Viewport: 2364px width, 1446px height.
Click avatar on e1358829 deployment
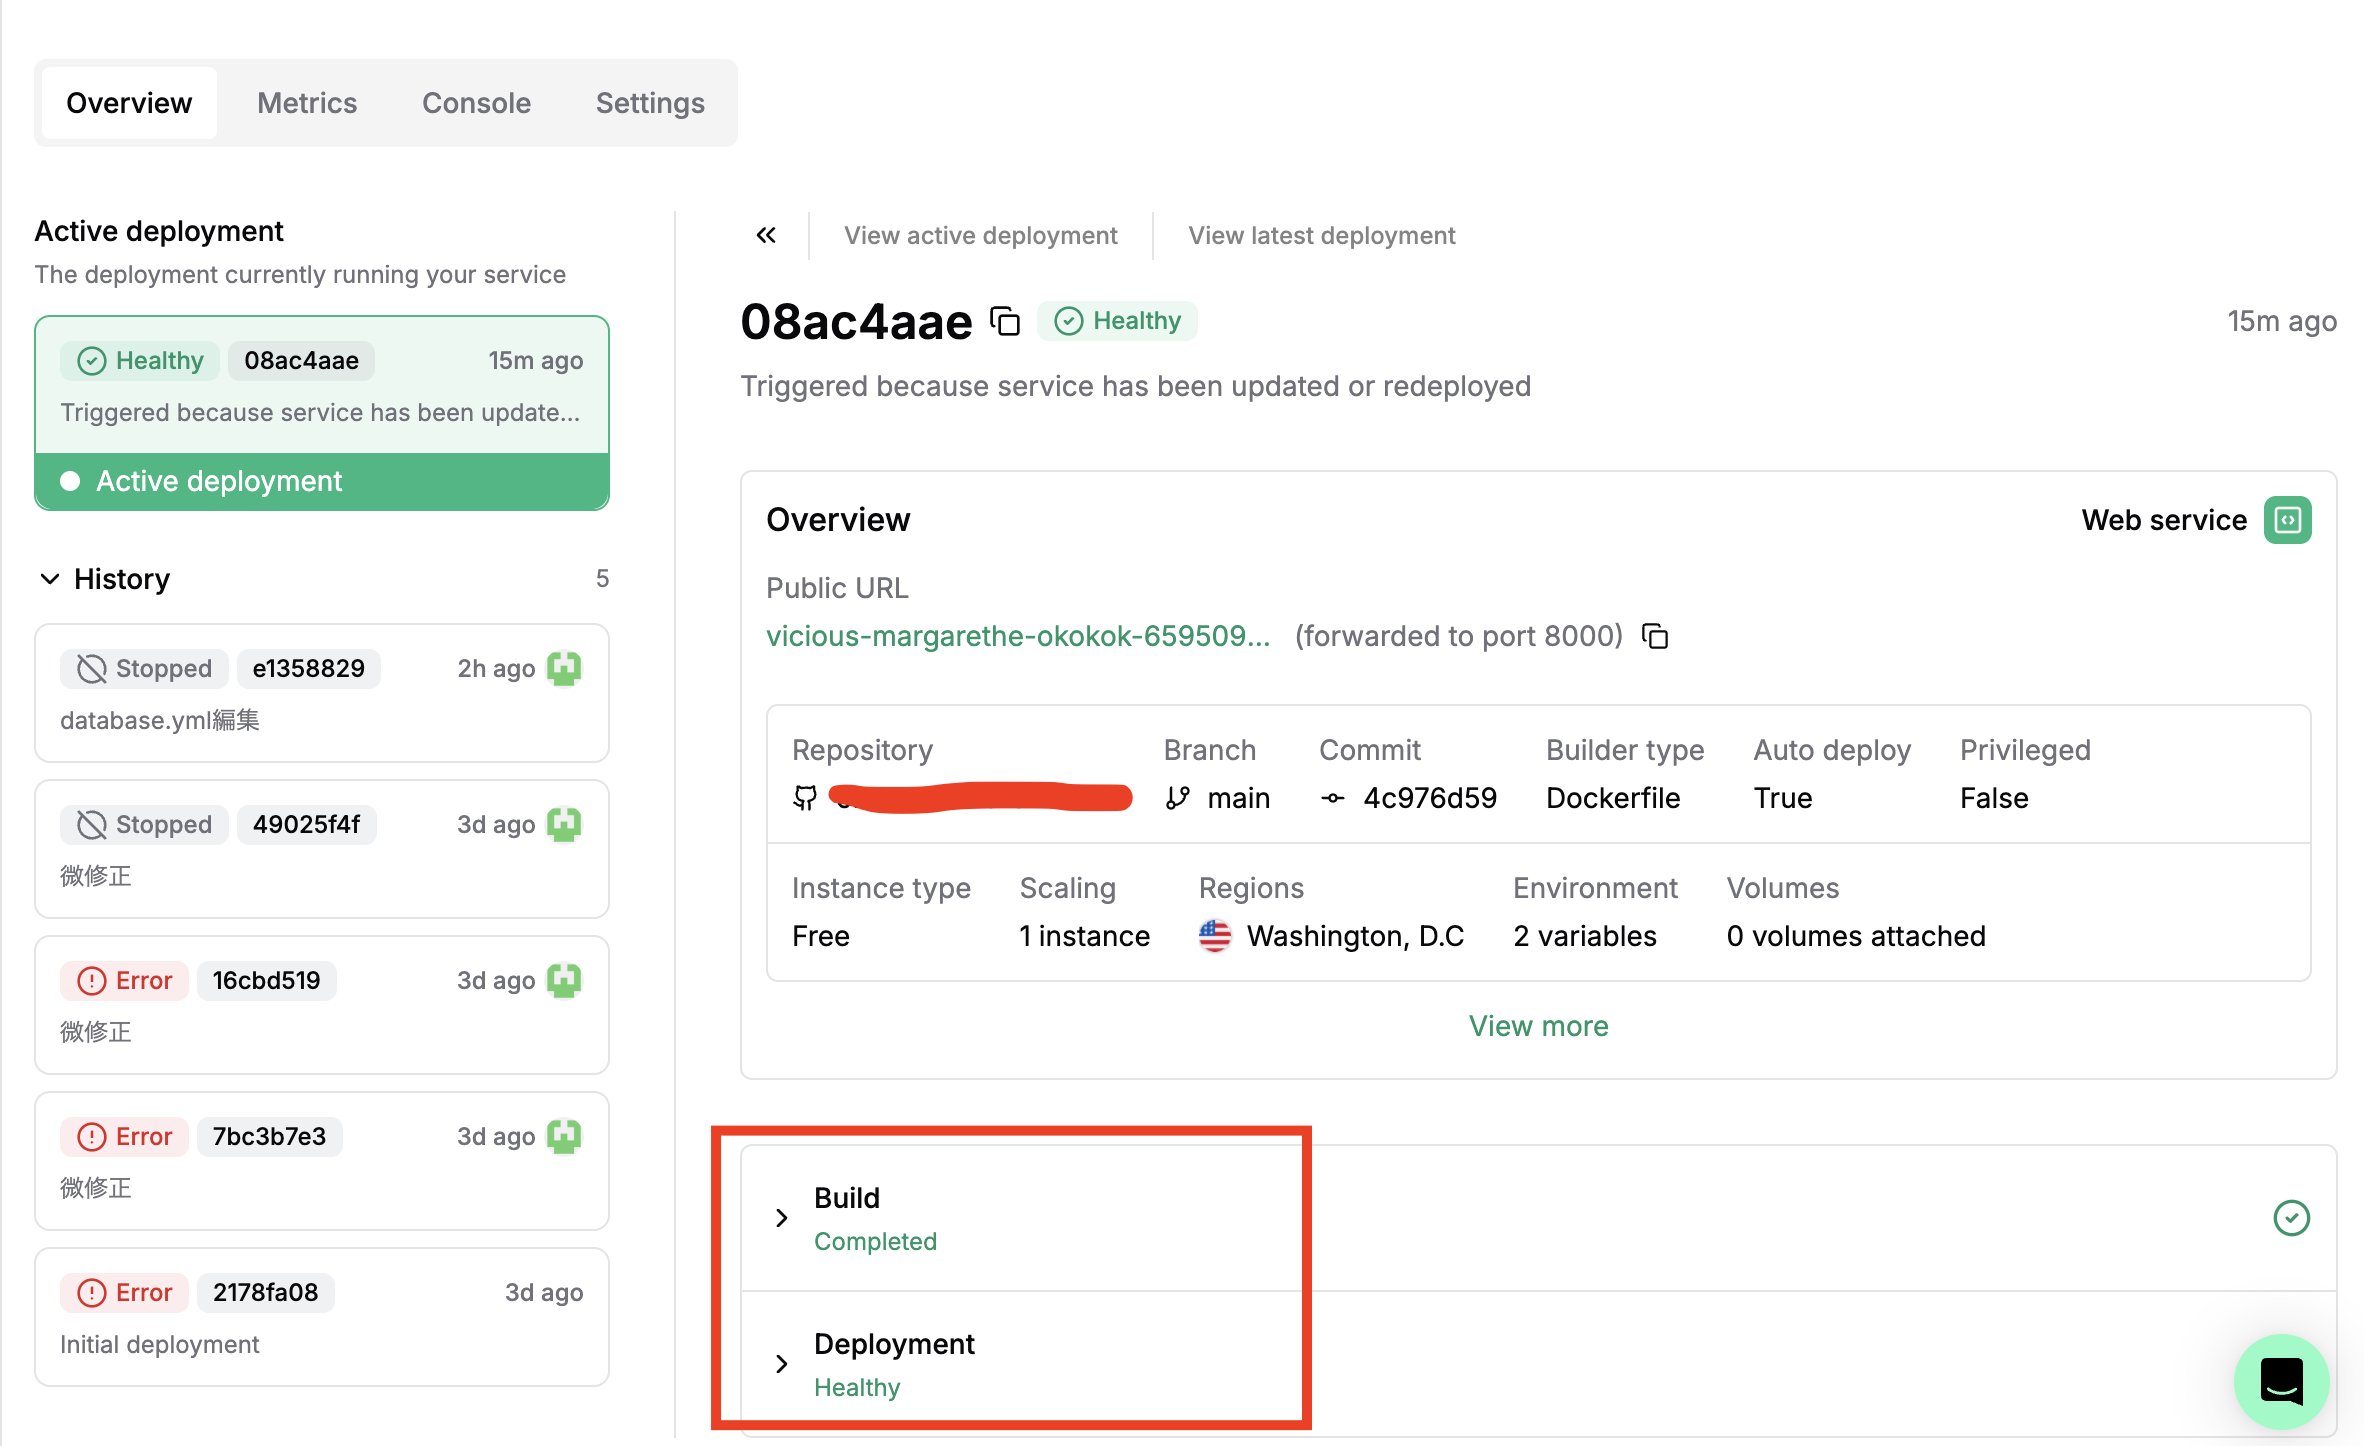pos(564,668)
